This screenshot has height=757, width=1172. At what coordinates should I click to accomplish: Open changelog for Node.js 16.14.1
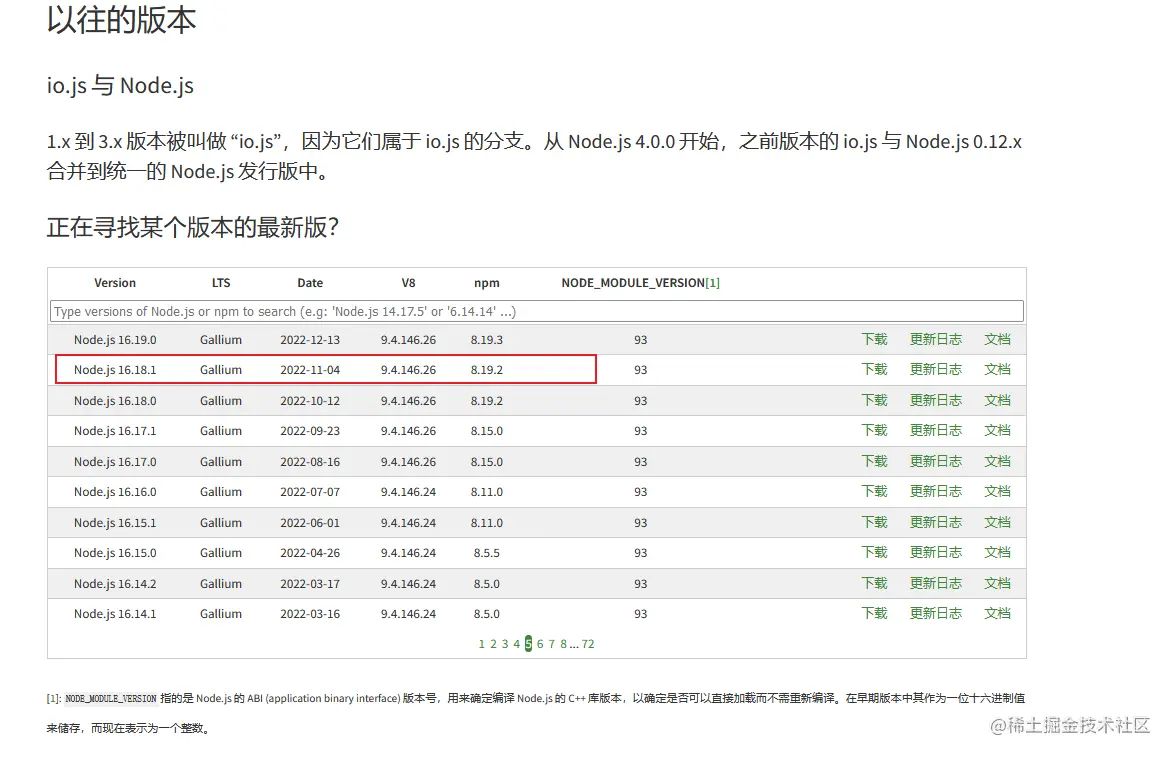[935, 613]
